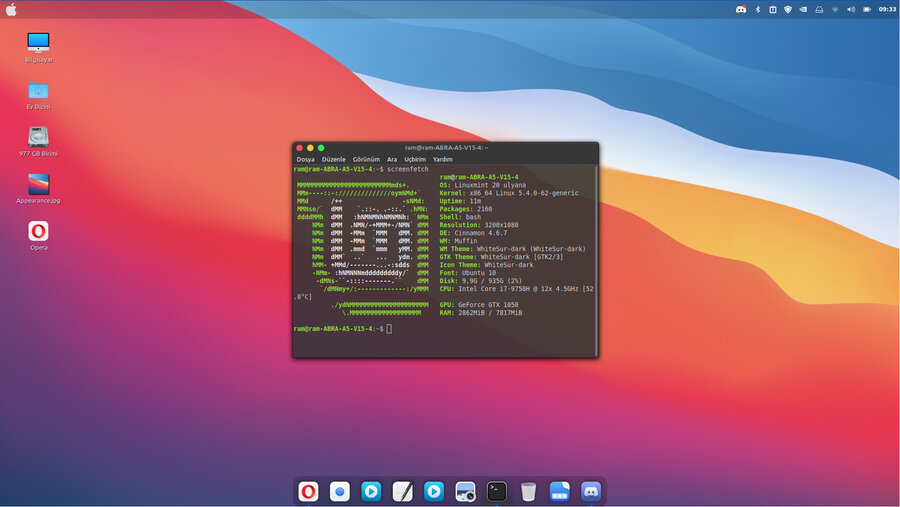
Task: Click the battery status indicator
Action: click(x=866, y=9)
